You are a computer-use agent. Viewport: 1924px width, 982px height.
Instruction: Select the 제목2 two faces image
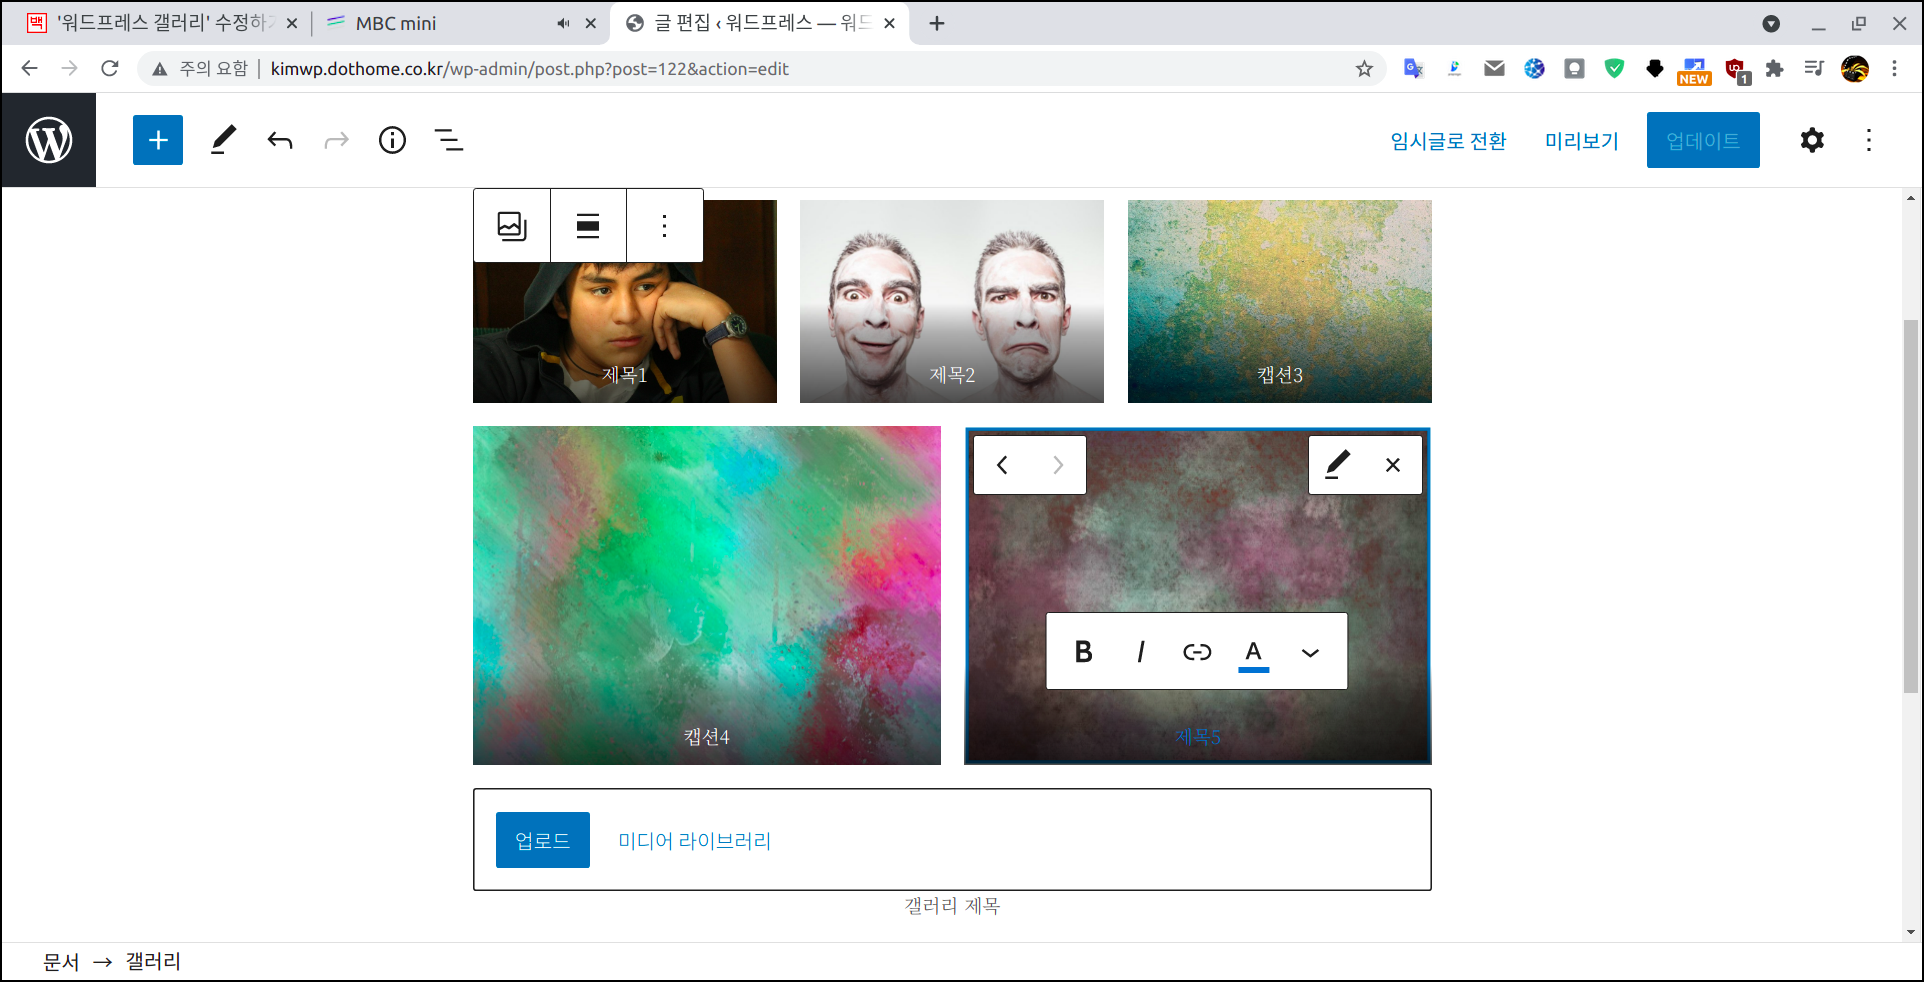pos(952,301)
